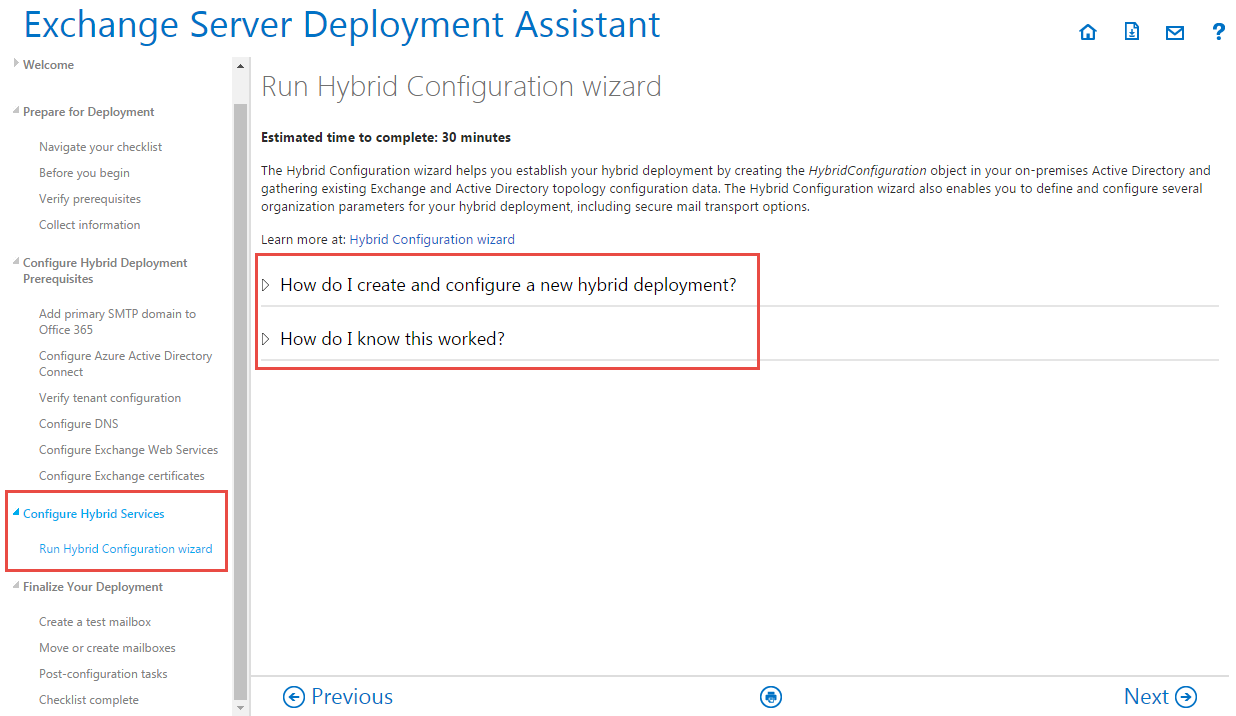The image size is (1236, 716).
Task: Collapse Configure Hybrid Deployment Prerequisites section
Action: pos(100,271)
